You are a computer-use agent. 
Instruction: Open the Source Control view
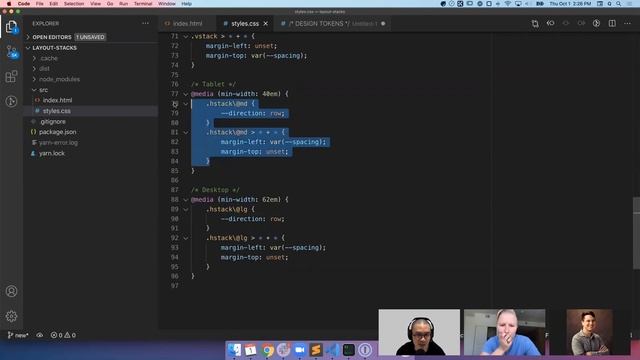(x=11, y=52)
